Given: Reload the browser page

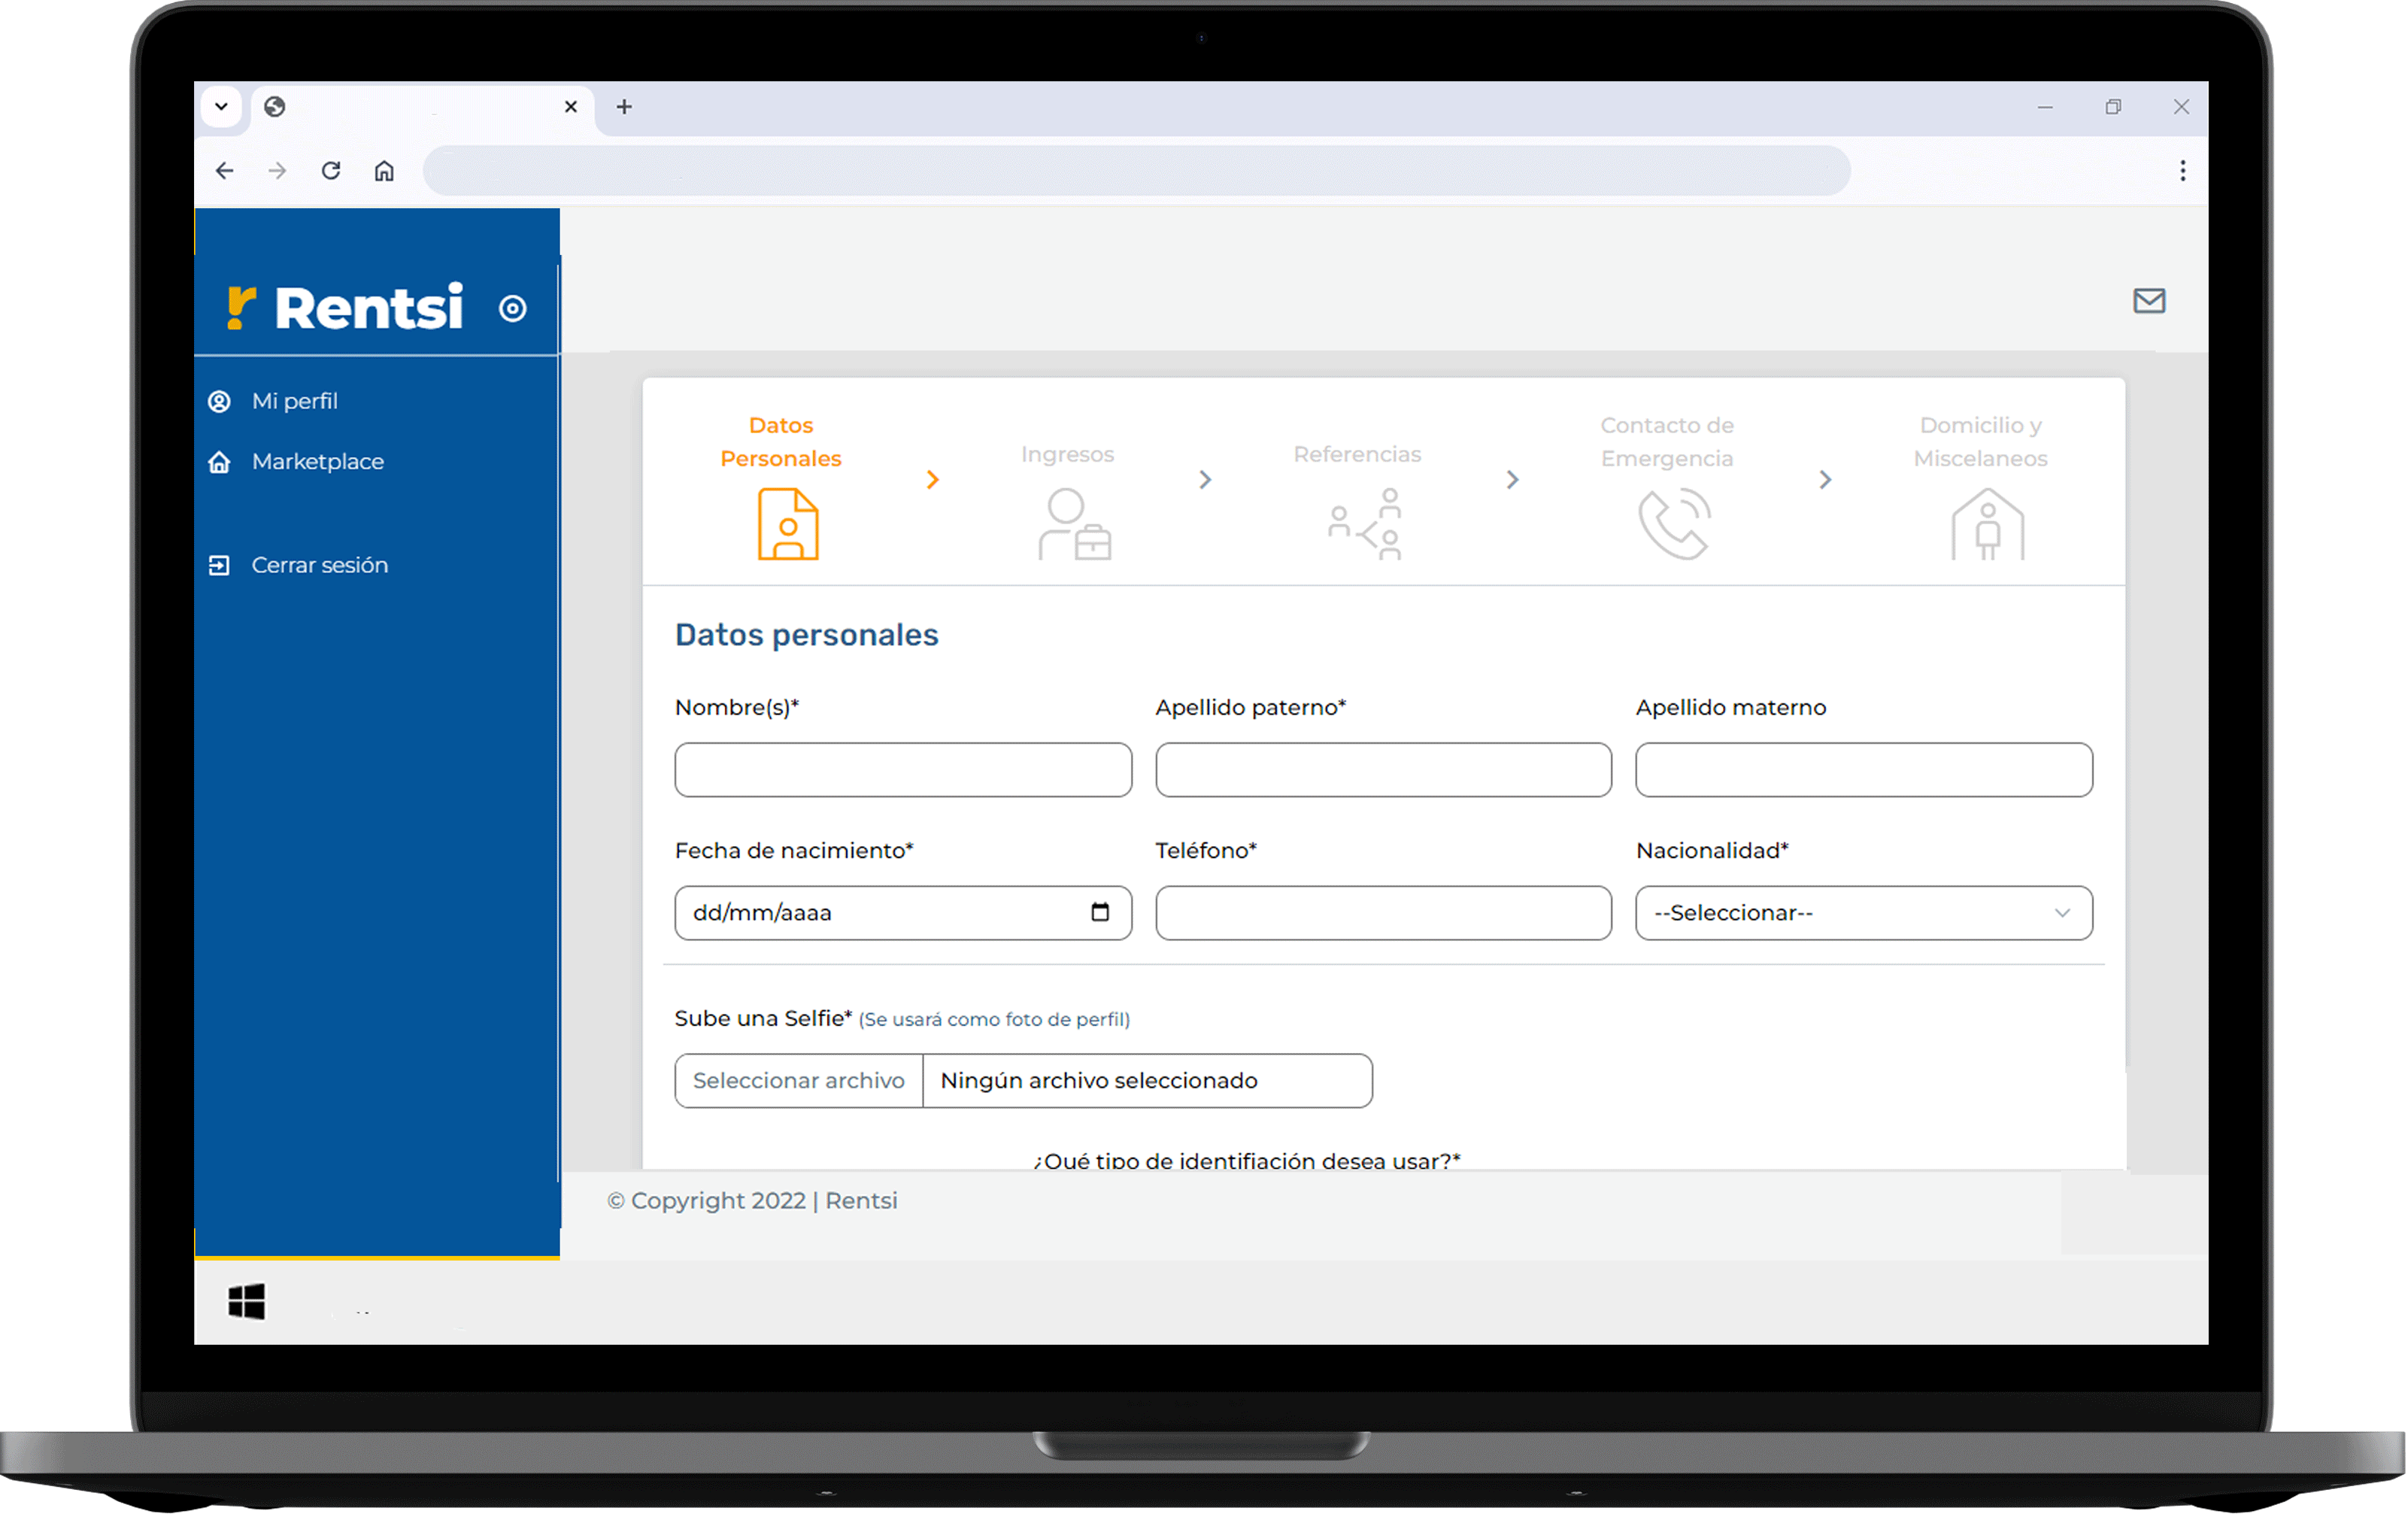Looking at the screenshot, I should pos(331,171).
